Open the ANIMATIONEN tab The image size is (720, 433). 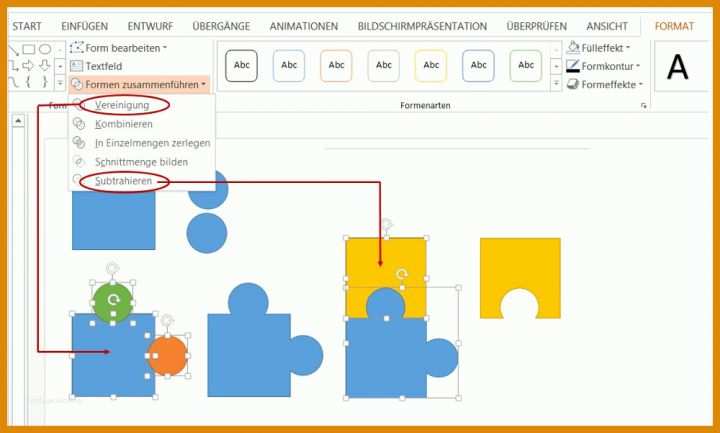(x=304, y=26)
